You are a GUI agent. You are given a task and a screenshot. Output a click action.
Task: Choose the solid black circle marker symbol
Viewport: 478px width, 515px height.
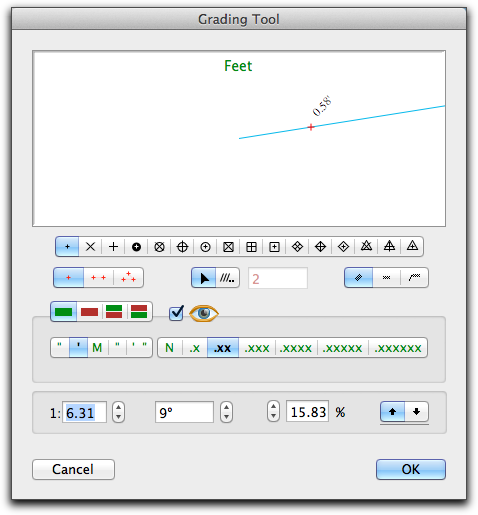pyautogui.click(x=136, y=247)
